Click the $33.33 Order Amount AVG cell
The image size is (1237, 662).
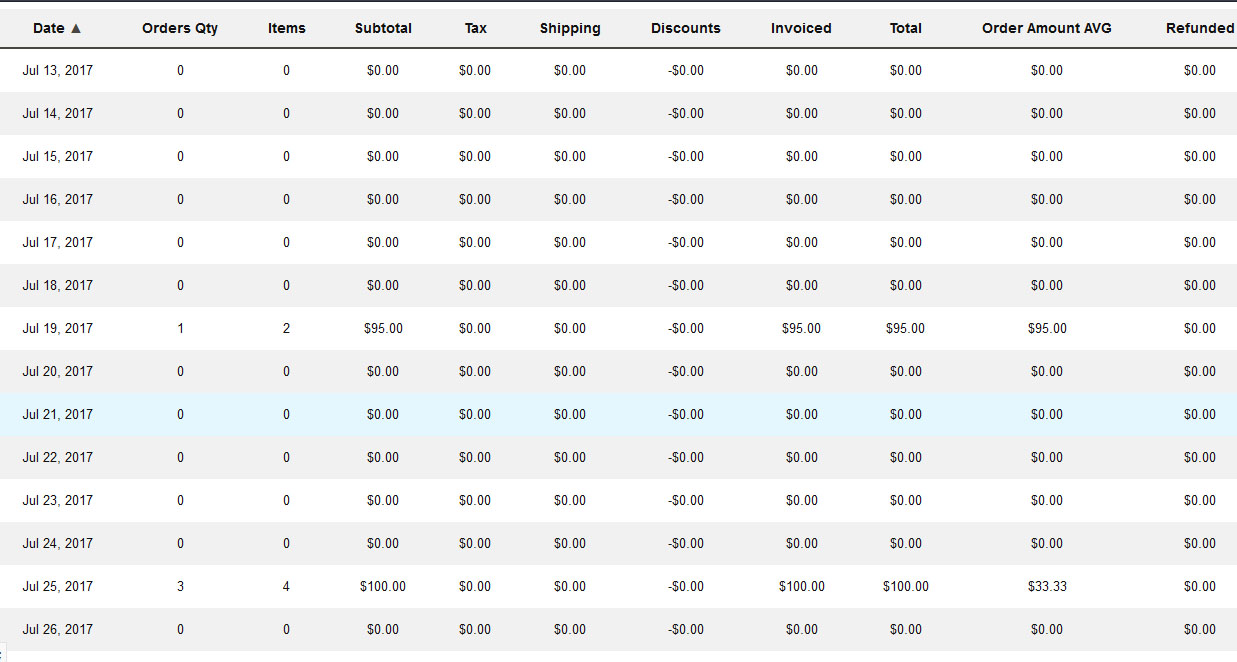tap(1047, 586)
